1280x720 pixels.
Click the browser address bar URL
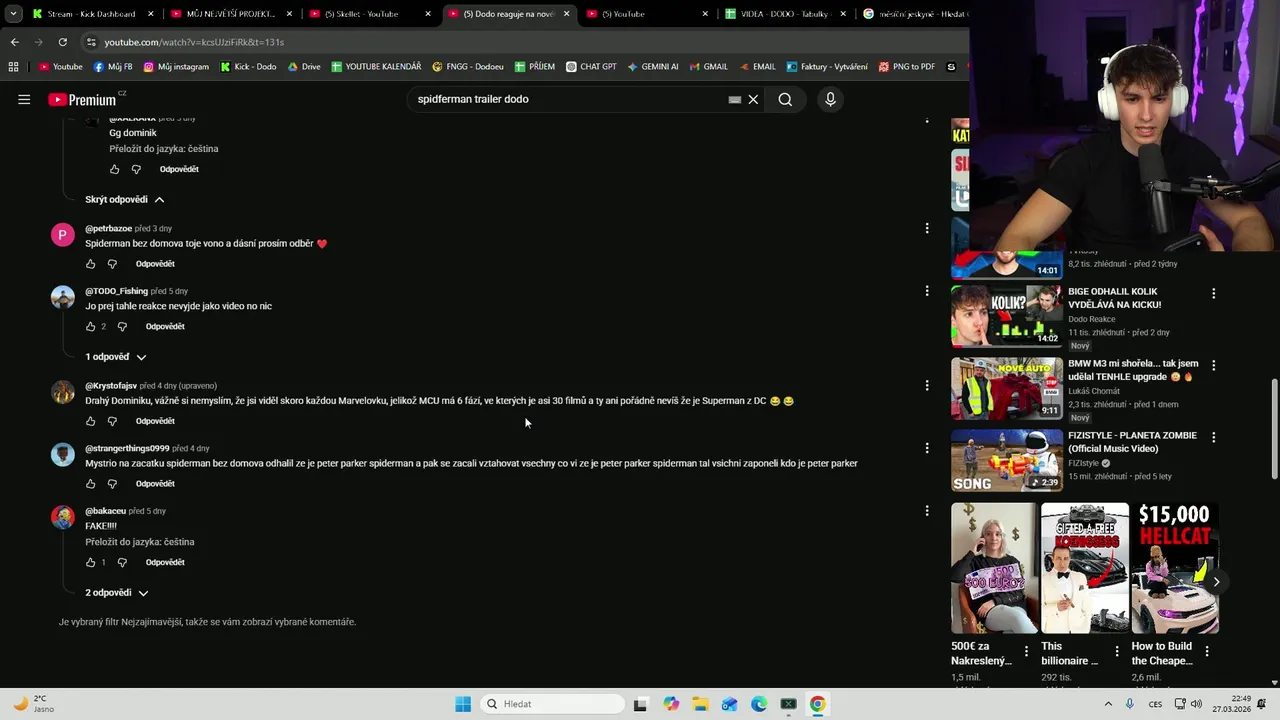194,42
